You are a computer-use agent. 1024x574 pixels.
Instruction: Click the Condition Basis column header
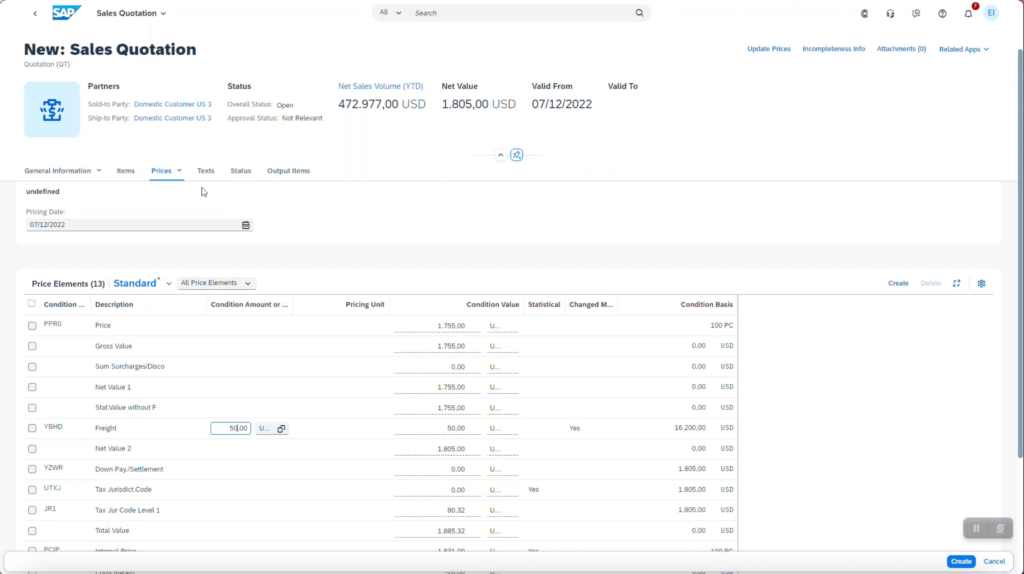(x=707, y=304)
